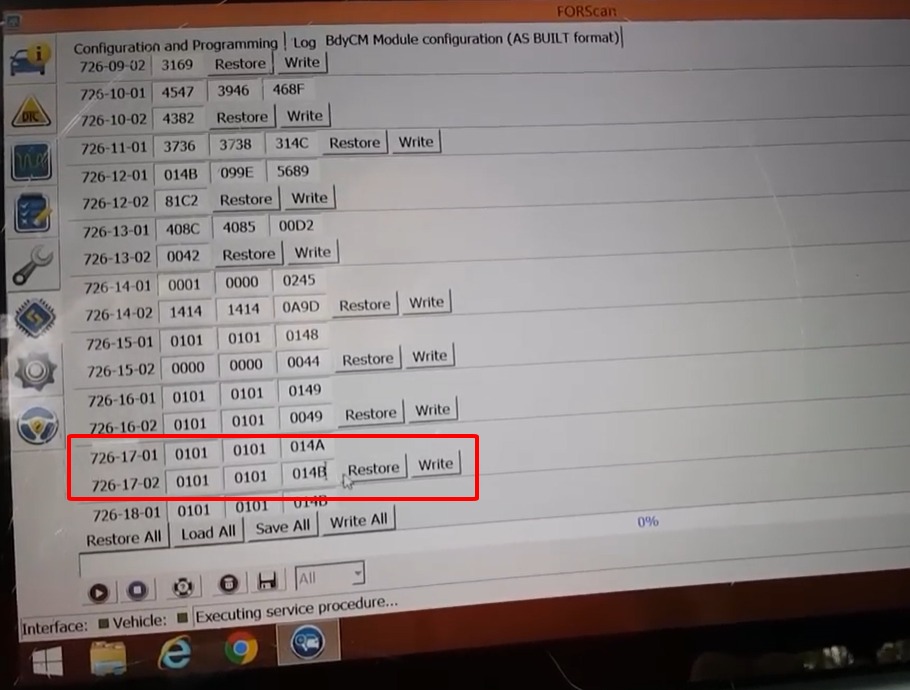910x690 pixels.
Task: Click Restore for row 726-10-02
Action: pos(242,117)
